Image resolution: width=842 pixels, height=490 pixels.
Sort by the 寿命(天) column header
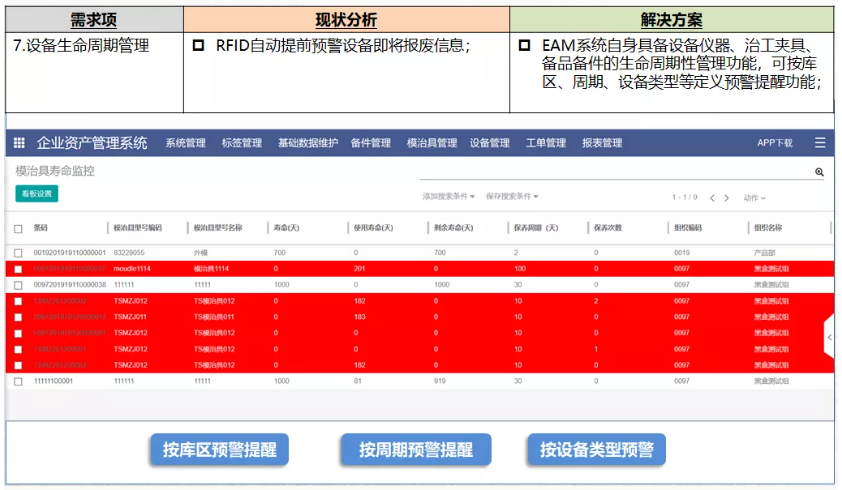click(x=286, y=228)
